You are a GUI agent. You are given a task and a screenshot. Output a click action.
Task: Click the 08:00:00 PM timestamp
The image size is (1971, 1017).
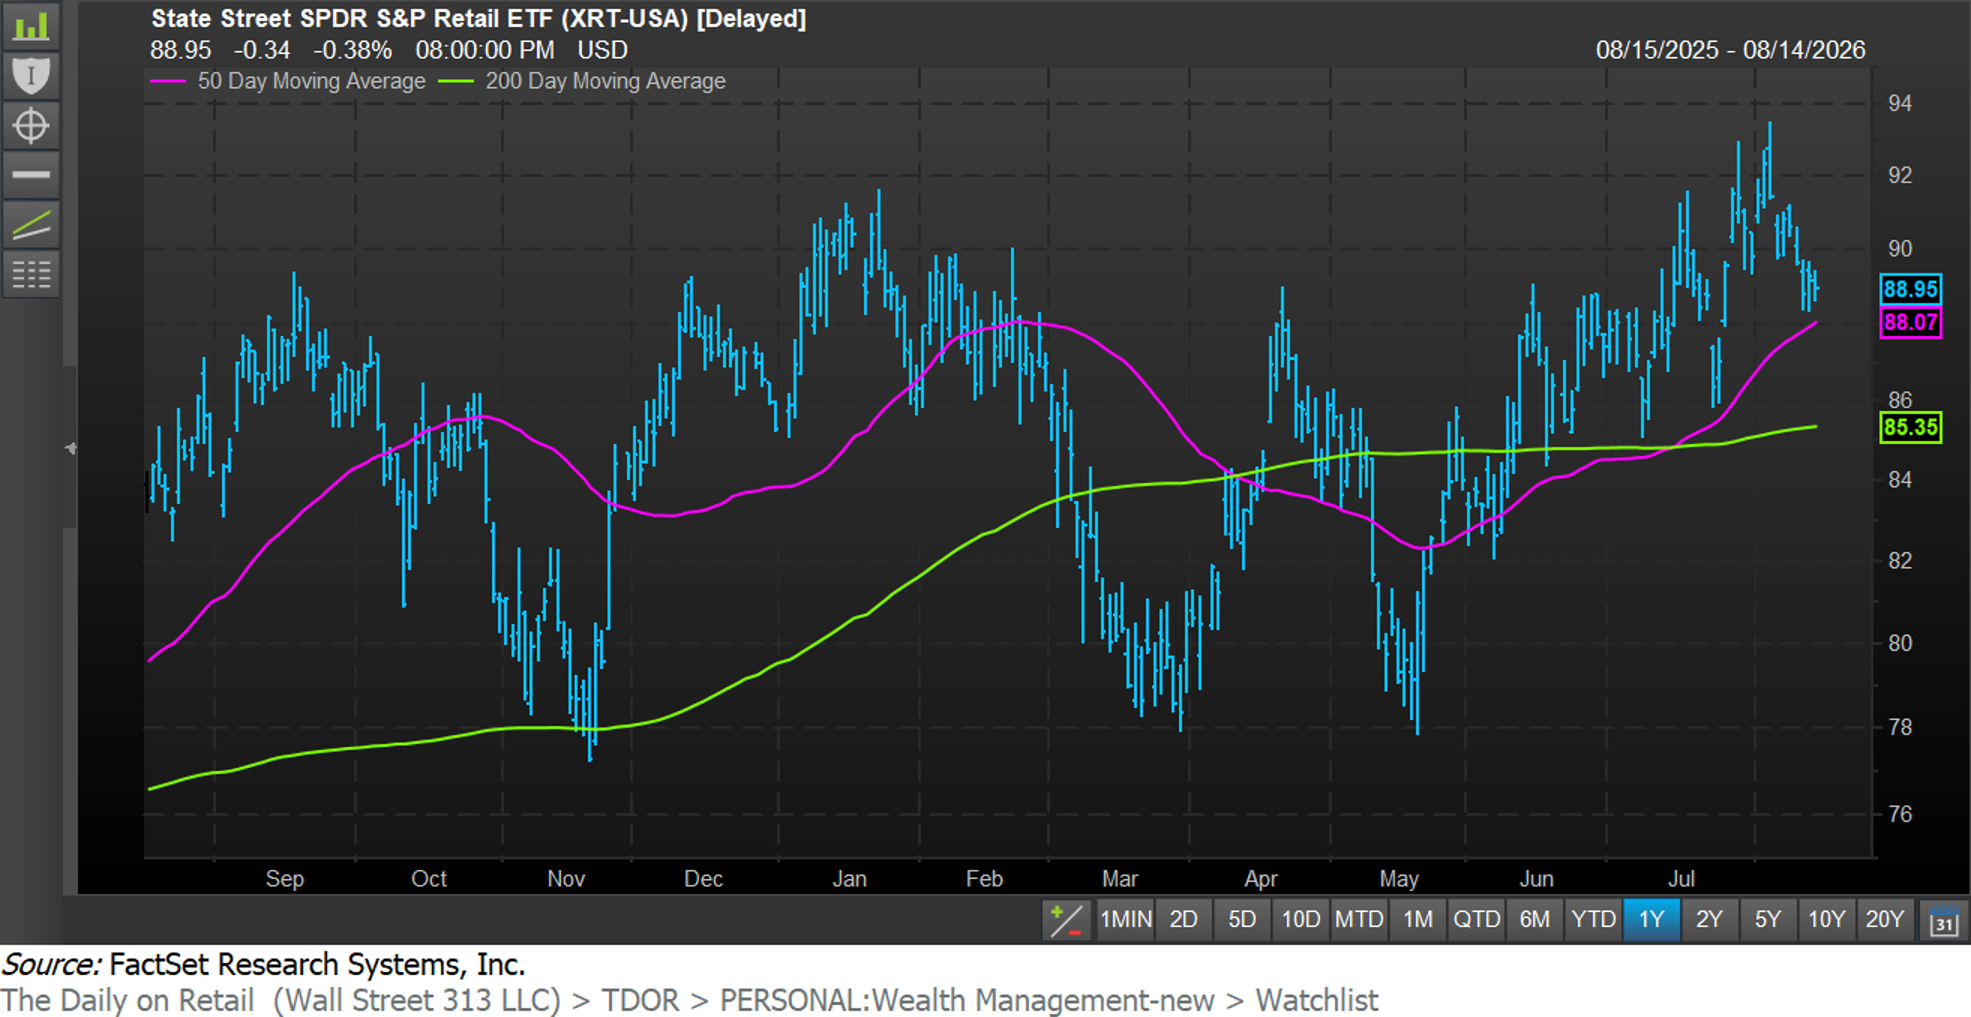tap(484, 50)
